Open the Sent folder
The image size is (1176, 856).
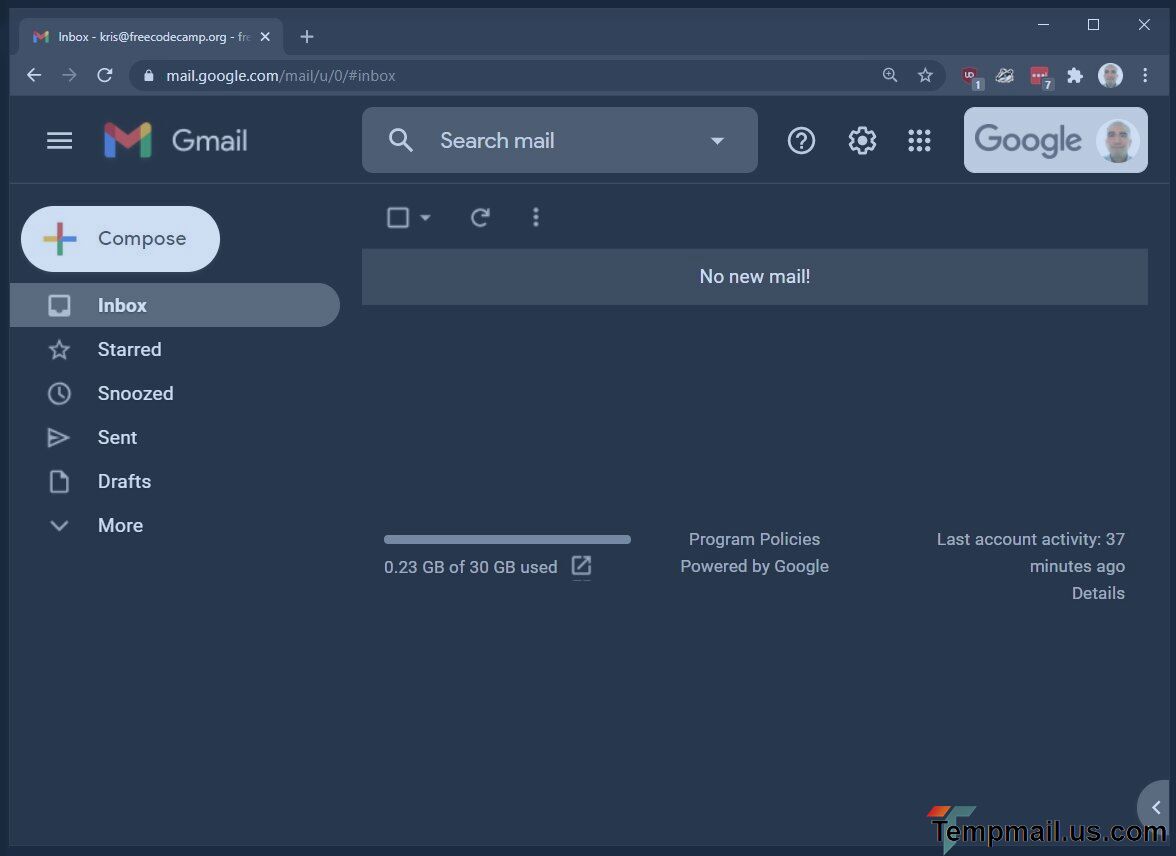pyautogui.click(x=117, y=437)
